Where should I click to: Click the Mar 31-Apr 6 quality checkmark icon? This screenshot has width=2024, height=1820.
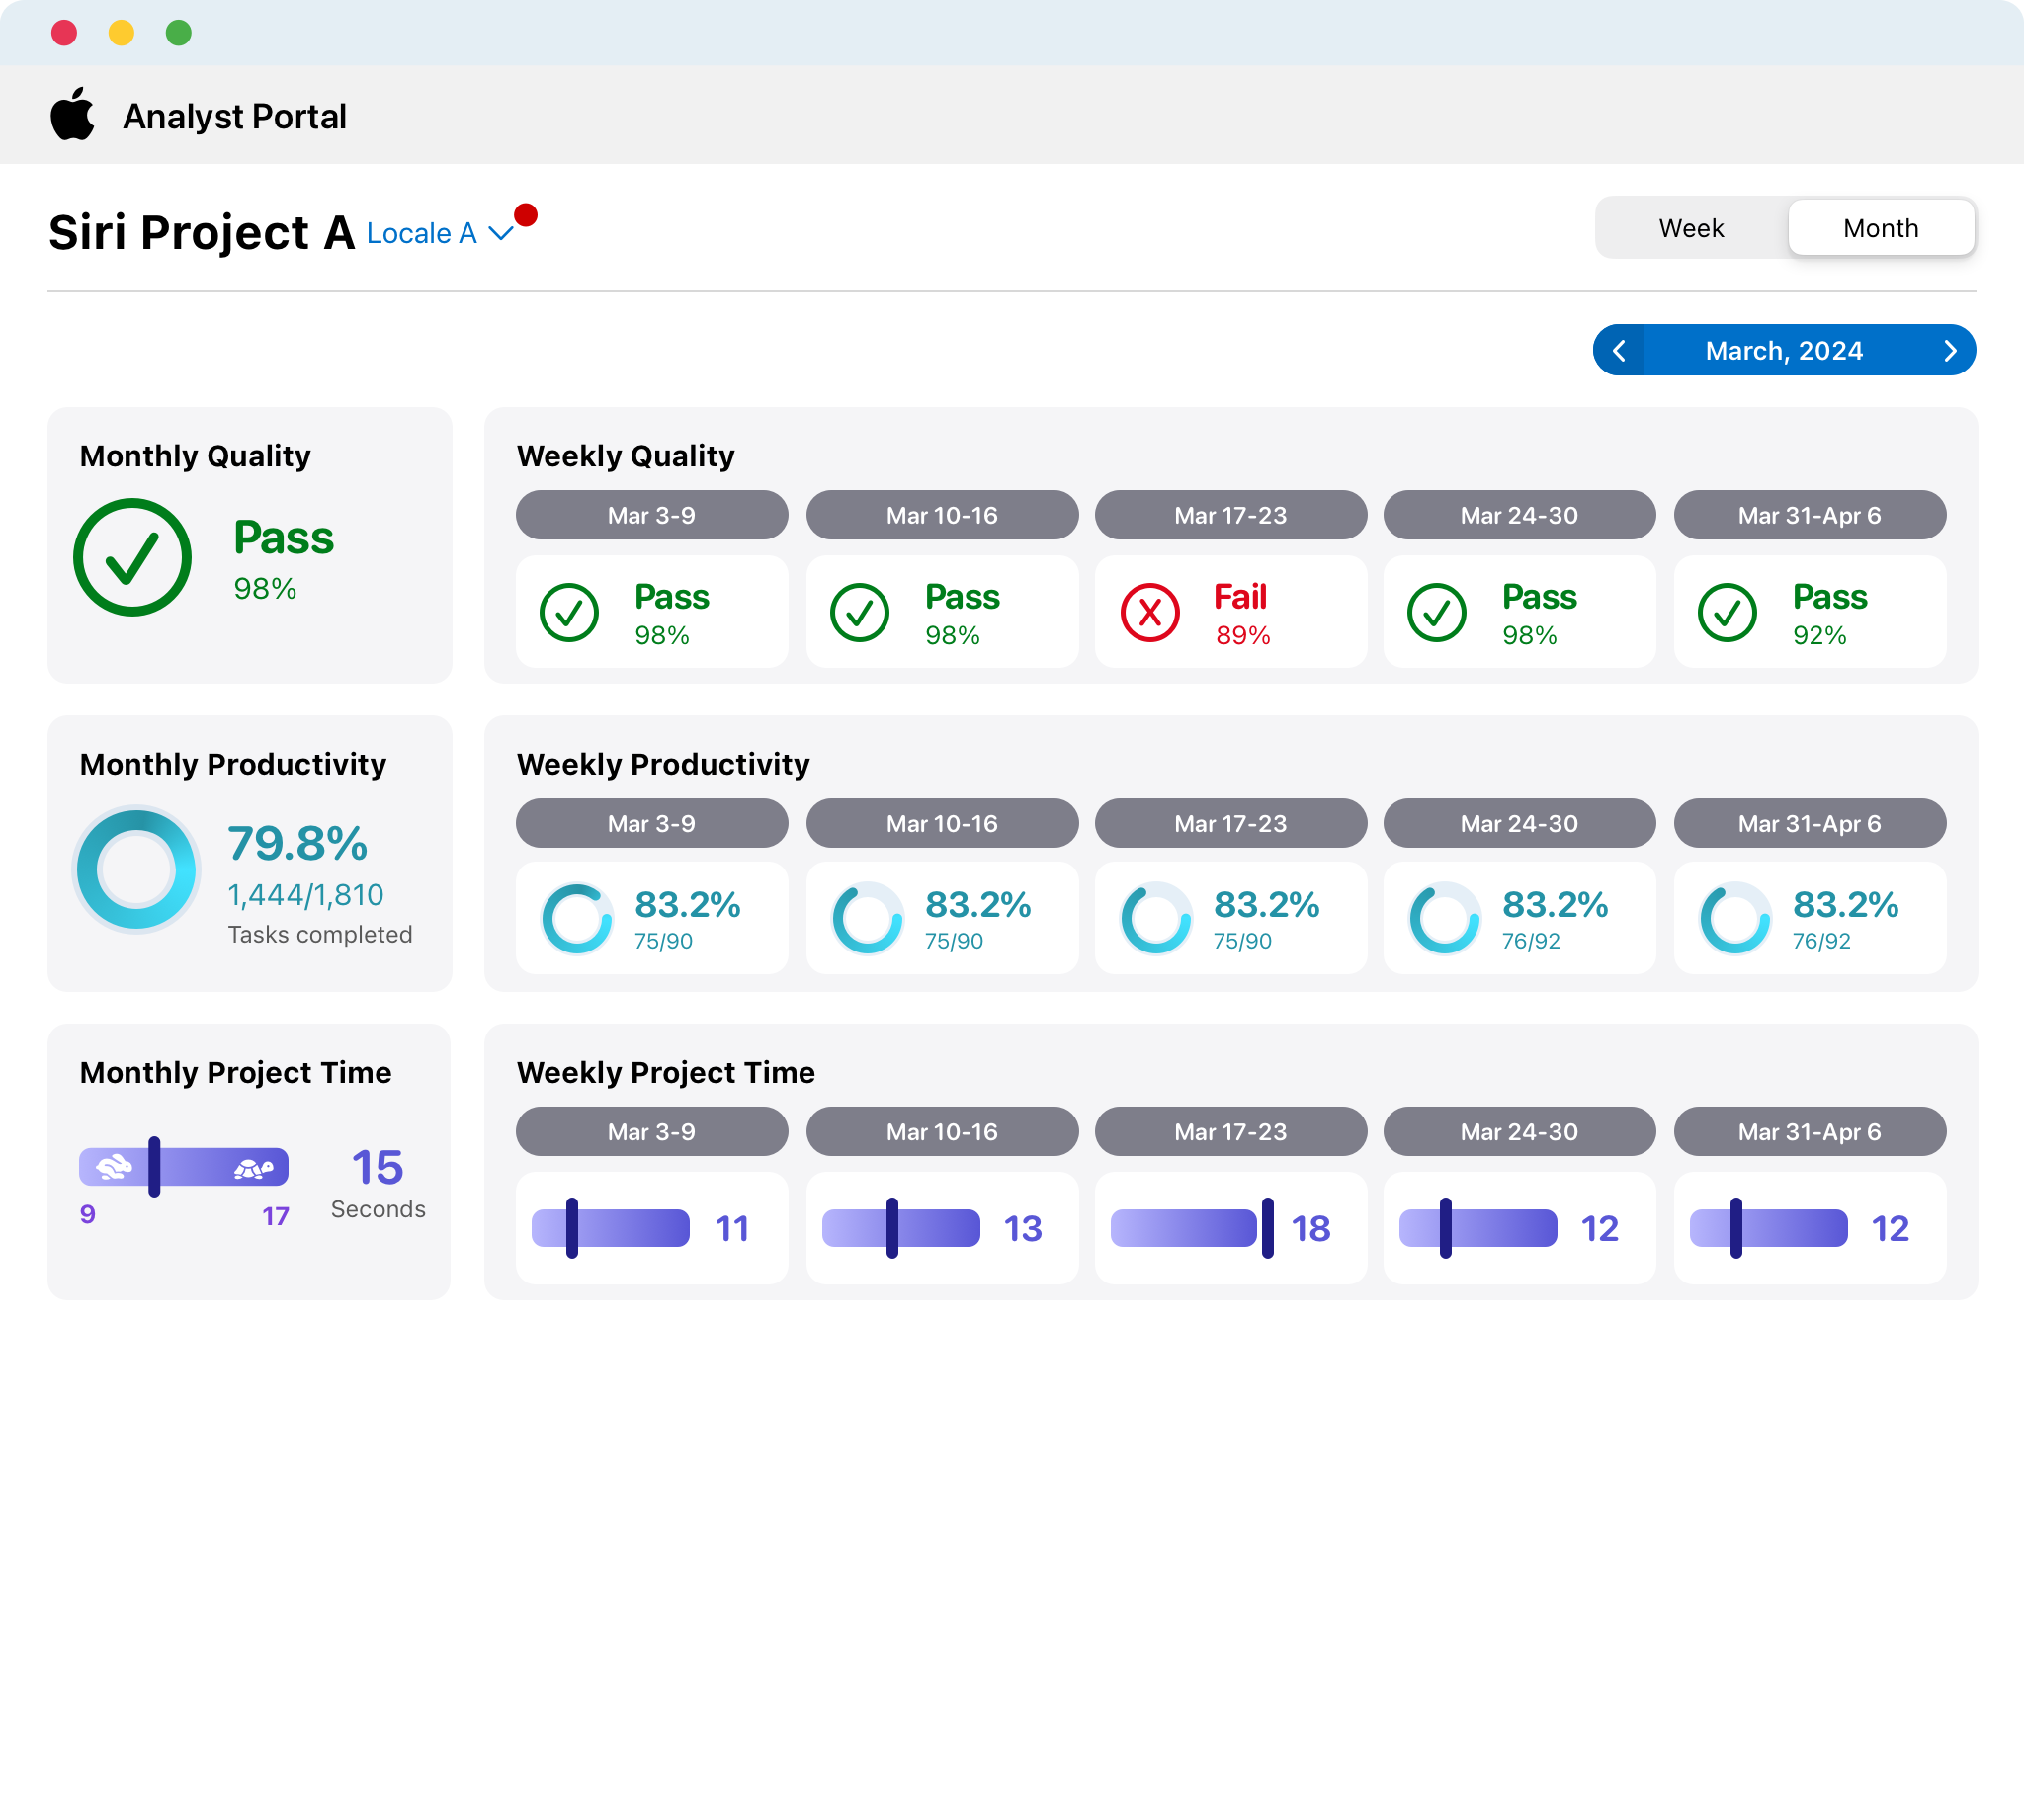1727,612
